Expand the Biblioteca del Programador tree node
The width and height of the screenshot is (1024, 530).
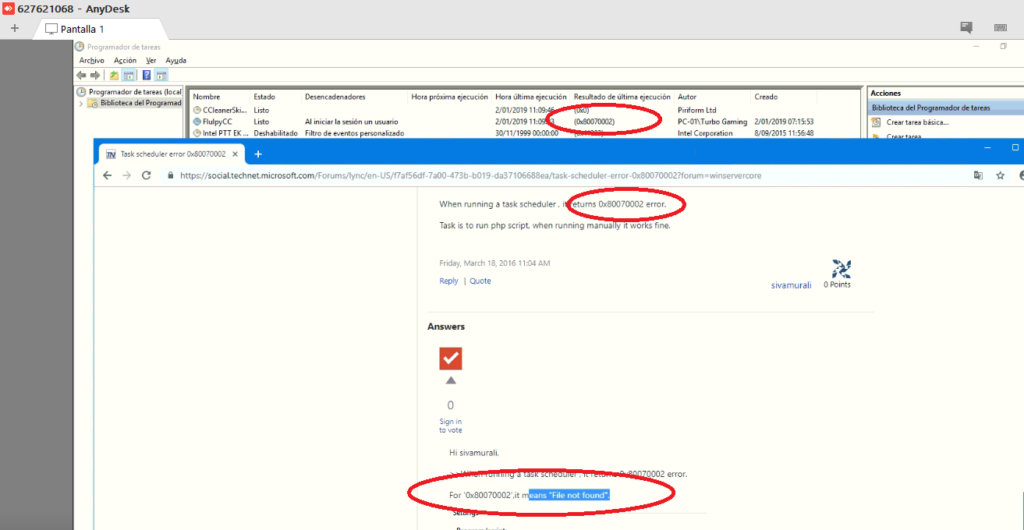pyautogui.click(x=81, y=103)
